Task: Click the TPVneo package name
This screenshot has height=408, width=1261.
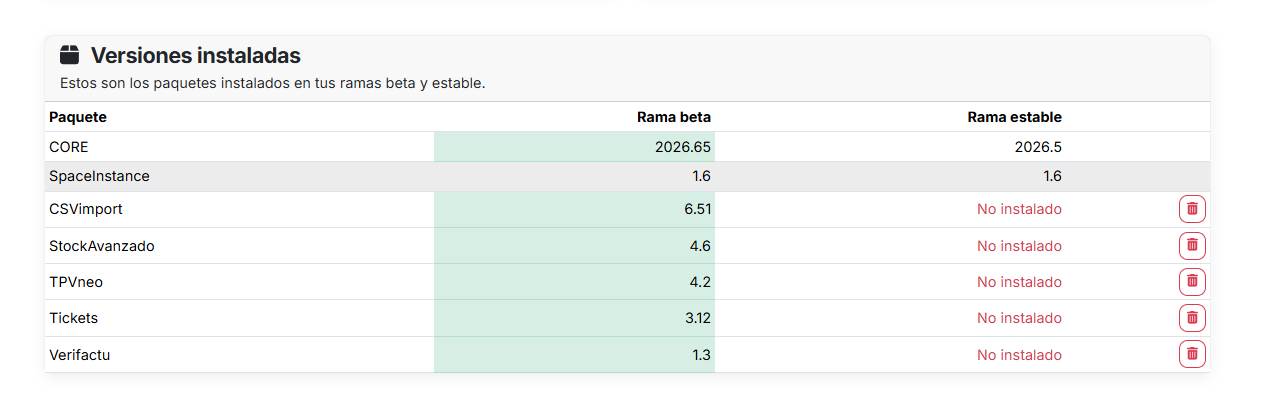Action: tap(76, 282)
